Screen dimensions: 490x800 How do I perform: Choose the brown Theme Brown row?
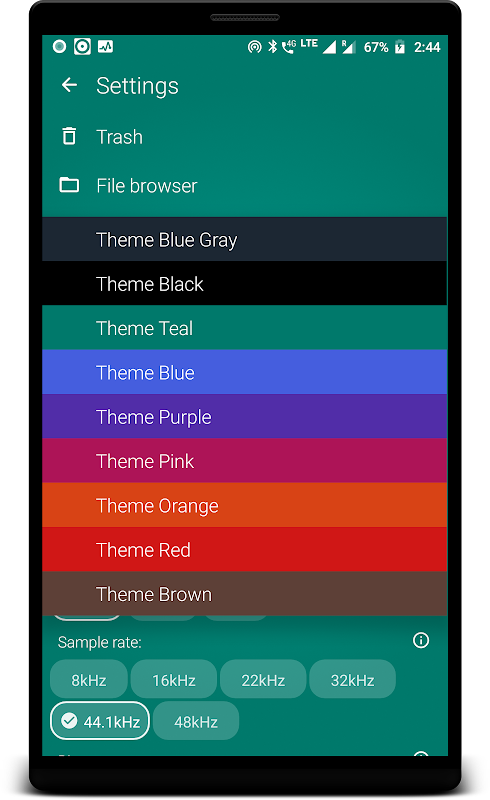point(244,594)
